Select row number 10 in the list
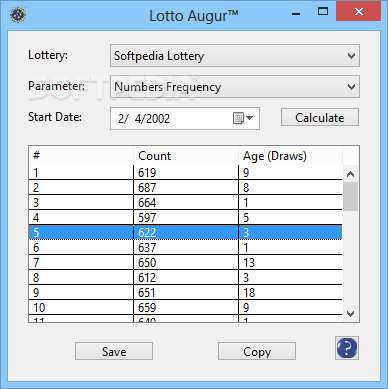The height and width of the screenshot is (389, 388). pos(186,308)
